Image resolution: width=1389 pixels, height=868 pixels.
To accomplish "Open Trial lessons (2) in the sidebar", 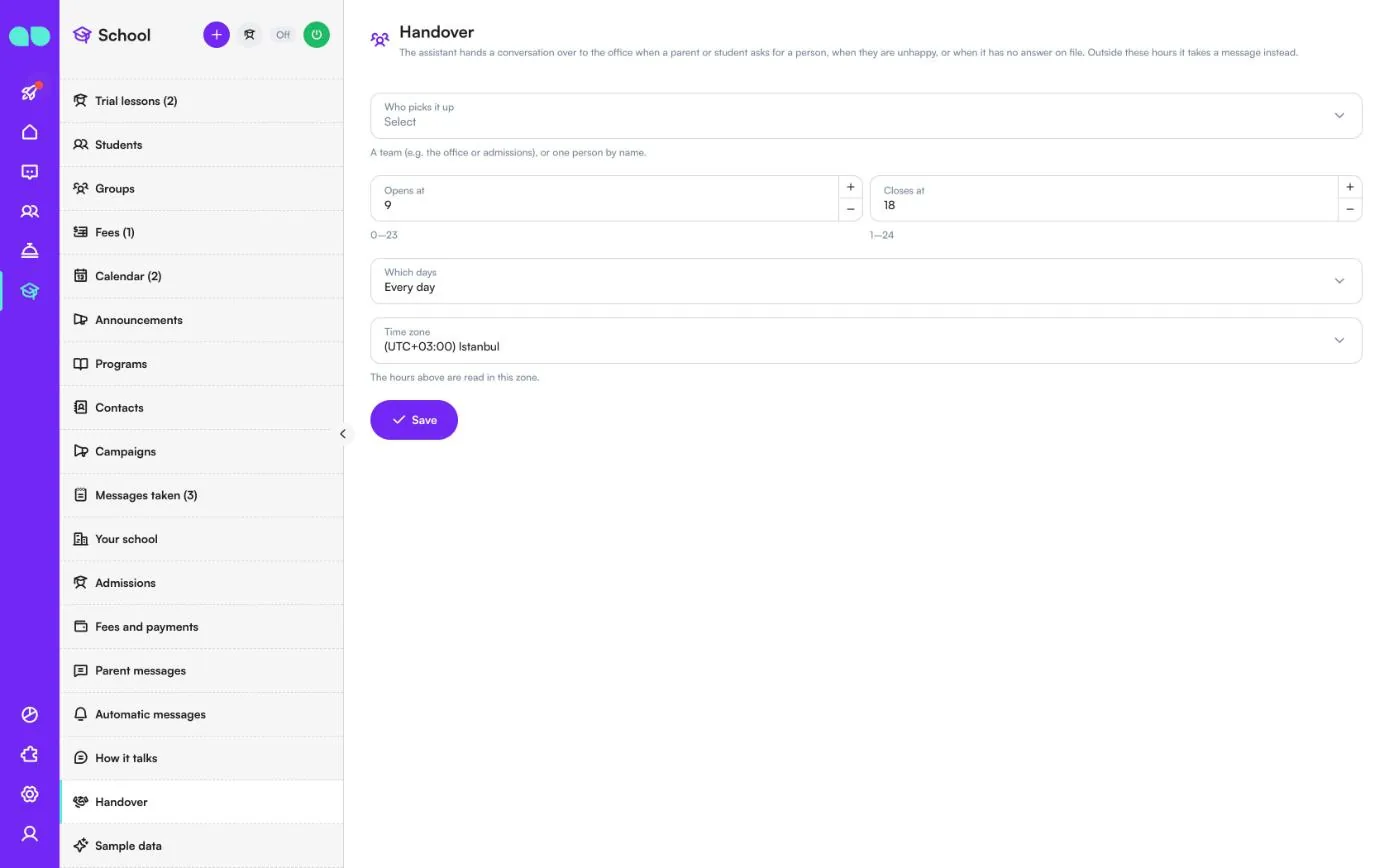I will [202, 101].
